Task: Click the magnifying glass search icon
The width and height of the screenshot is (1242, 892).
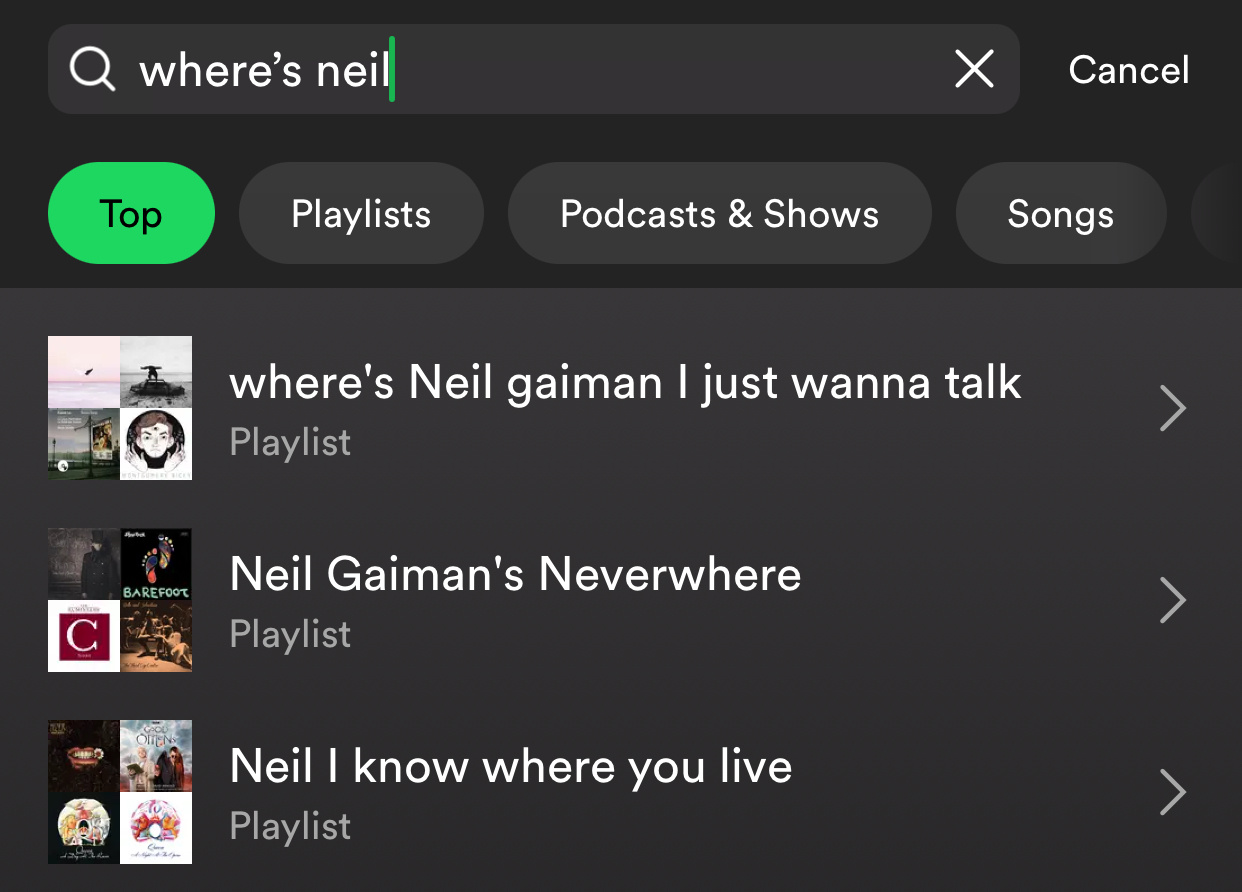Action: [92, 70]
